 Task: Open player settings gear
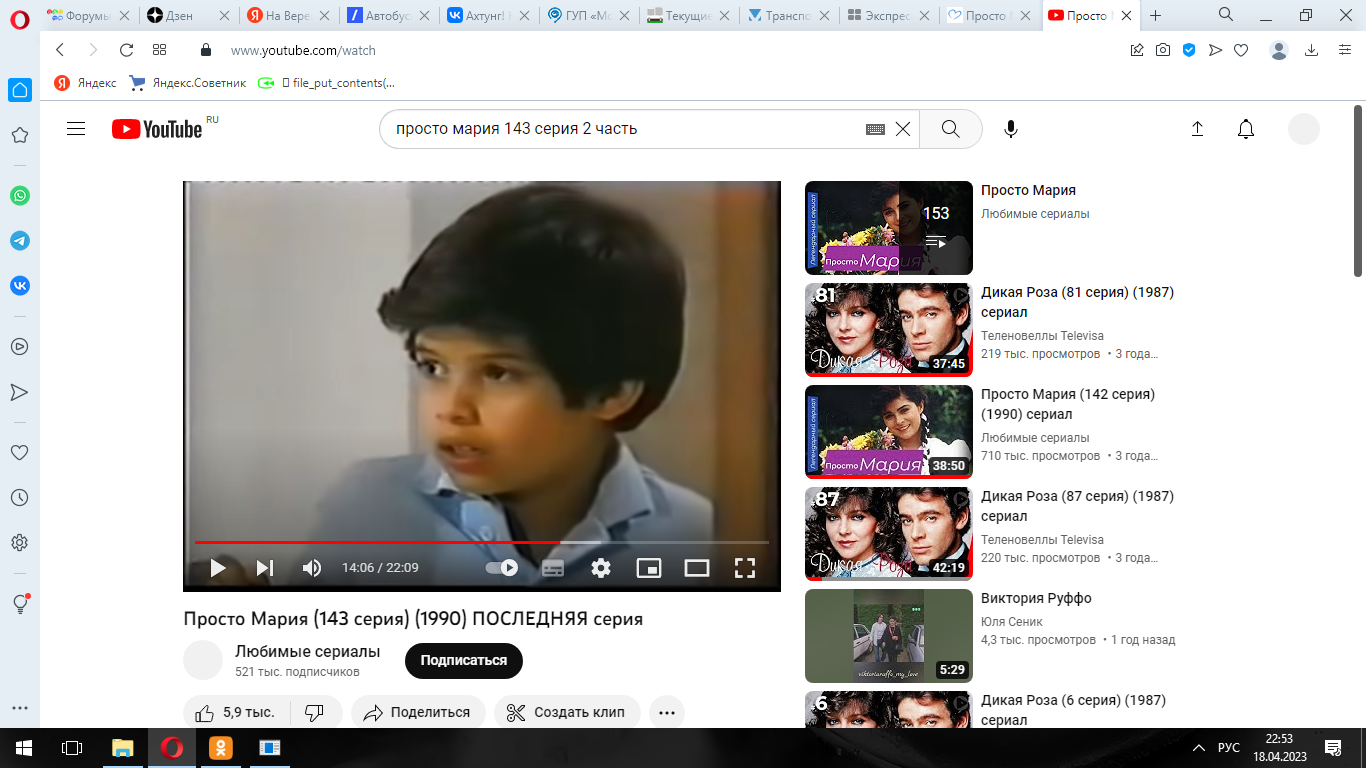point(600,568)
